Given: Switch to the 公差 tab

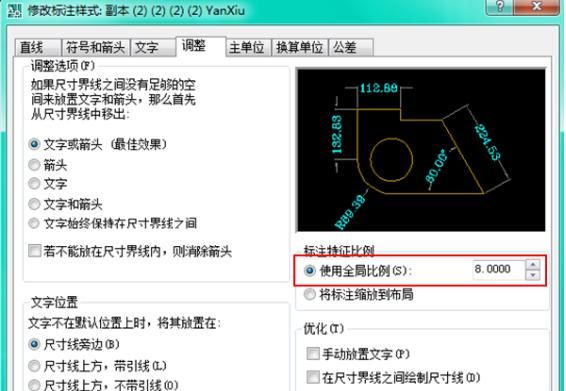Looking at the screenshot, I should tap(351, 47).
